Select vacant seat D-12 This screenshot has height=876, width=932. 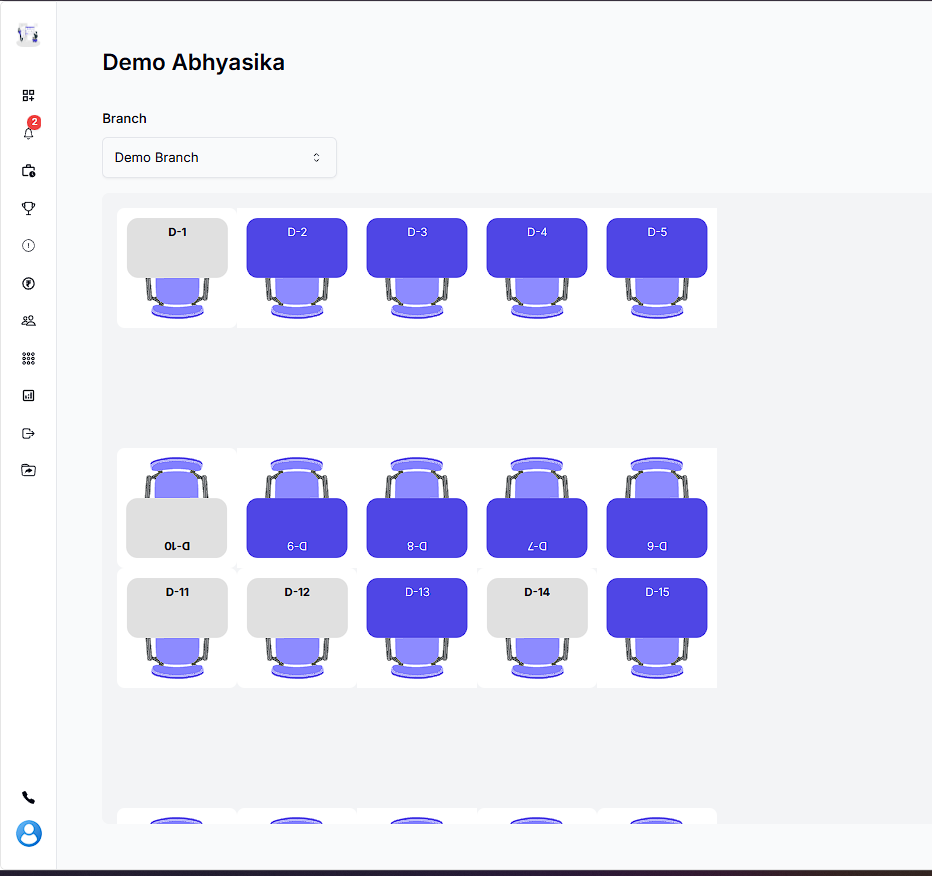(x=297, y=607)
